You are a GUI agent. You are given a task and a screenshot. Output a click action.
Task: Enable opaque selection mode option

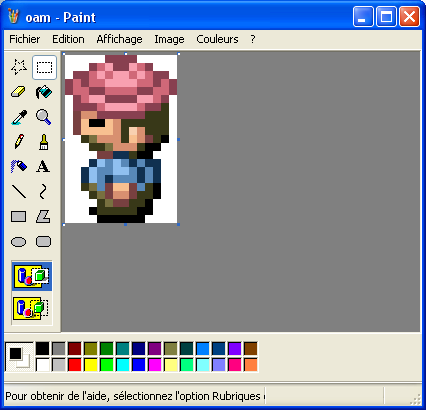(x=32, y=276)
